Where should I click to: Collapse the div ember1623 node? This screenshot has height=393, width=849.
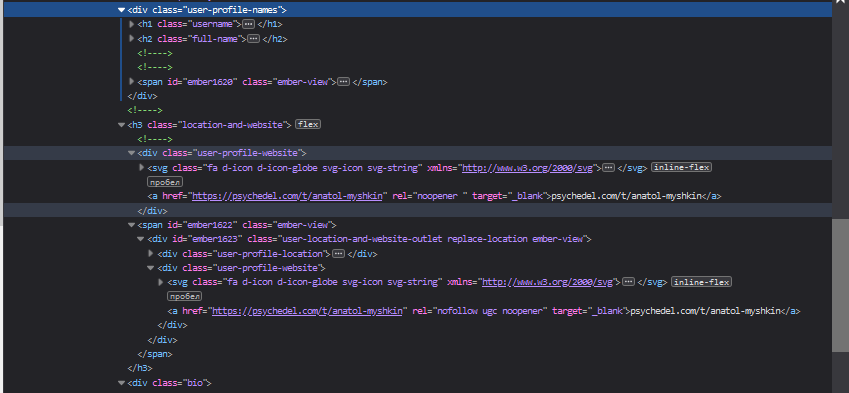click(x=141, y=239)
